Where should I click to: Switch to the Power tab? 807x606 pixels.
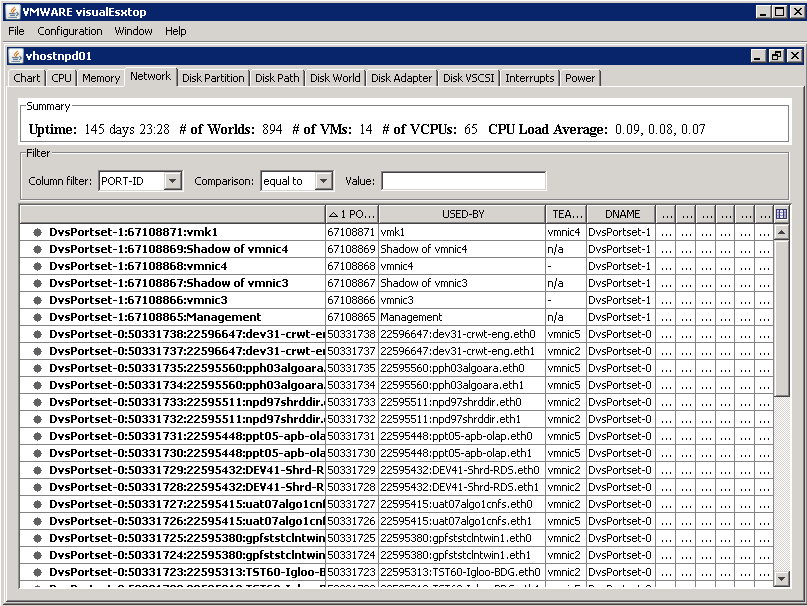click(580, 78)
